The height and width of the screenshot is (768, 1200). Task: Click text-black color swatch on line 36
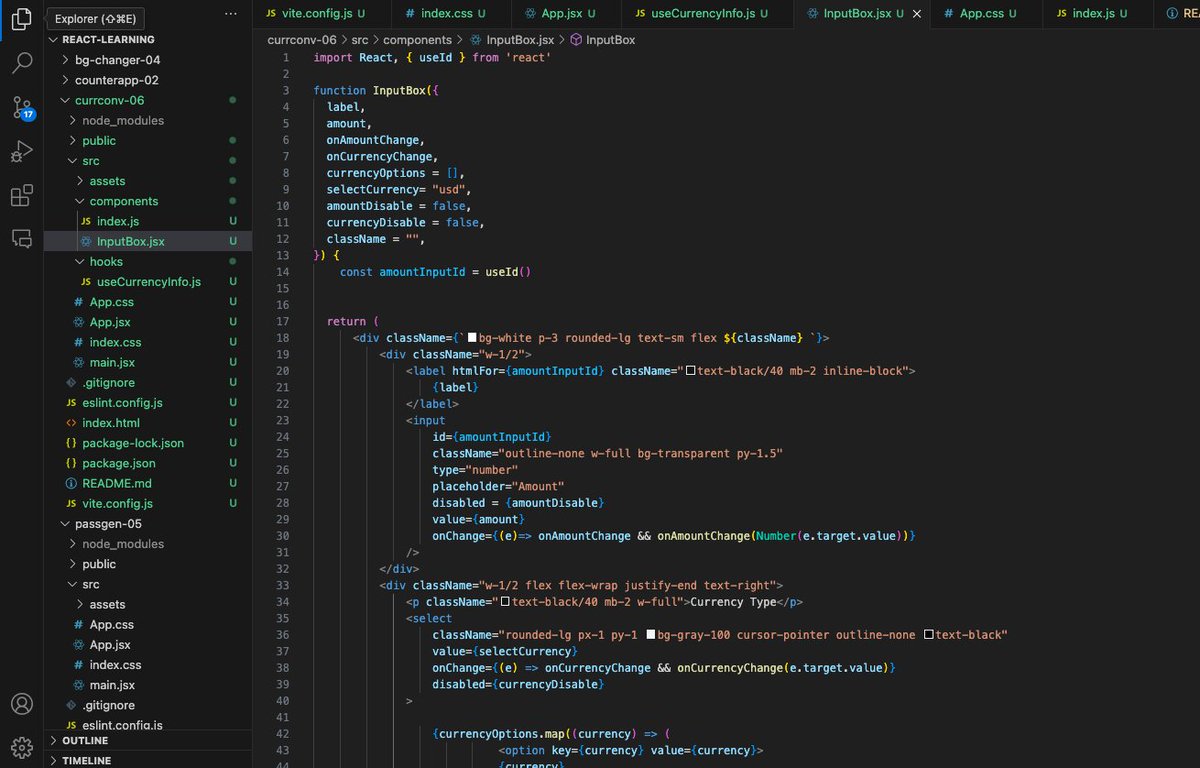[929, 635]
